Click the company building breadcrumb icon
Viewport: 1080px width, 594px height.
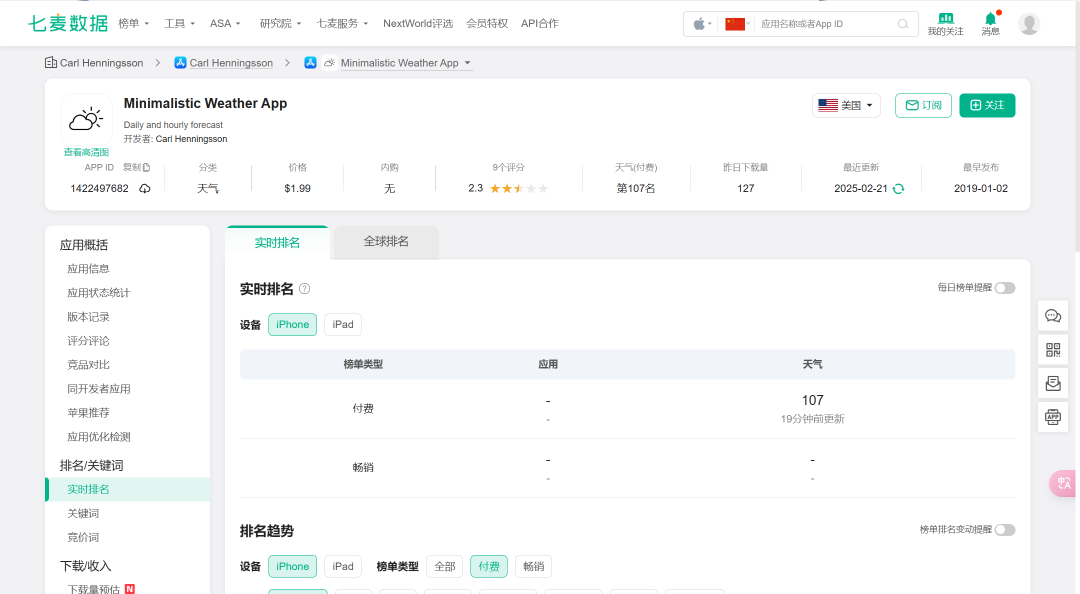(x=51, y=63)
